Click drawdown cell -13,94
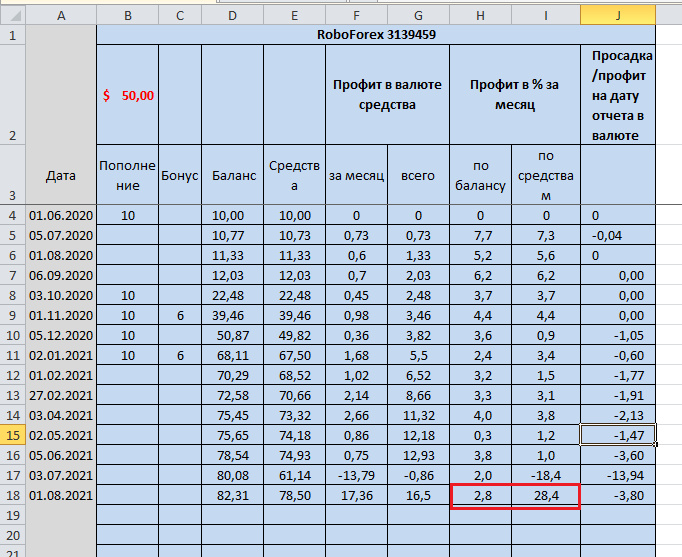Image resolution: width=682 pixels, height=557 pixels. (618, 475)
